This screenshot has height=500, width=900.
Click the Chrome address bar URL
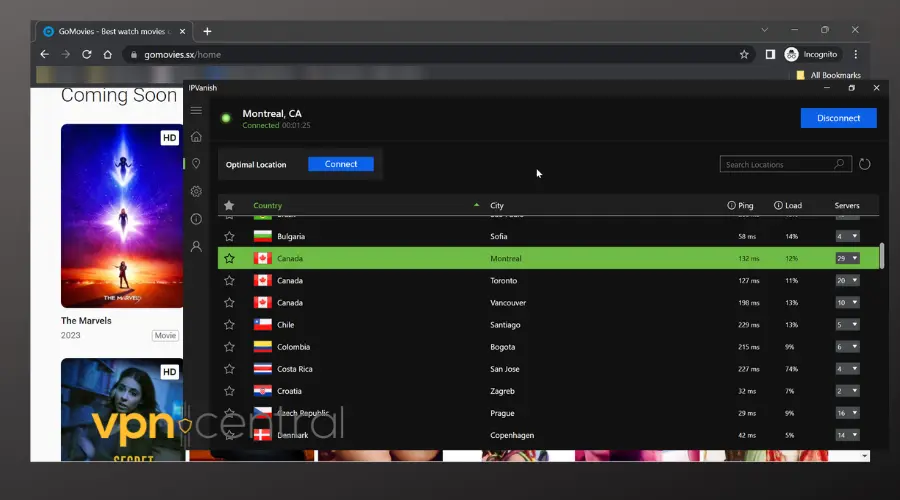click(x=183, y=55)
